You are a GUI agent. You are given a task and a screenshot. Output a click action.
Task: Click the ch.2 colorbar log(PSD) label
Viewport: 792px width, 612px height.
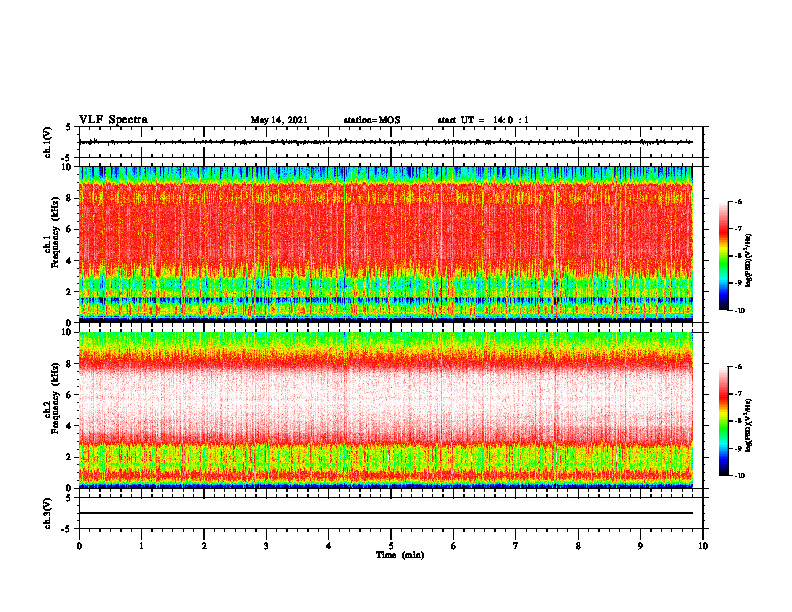(x=749, y=425)
